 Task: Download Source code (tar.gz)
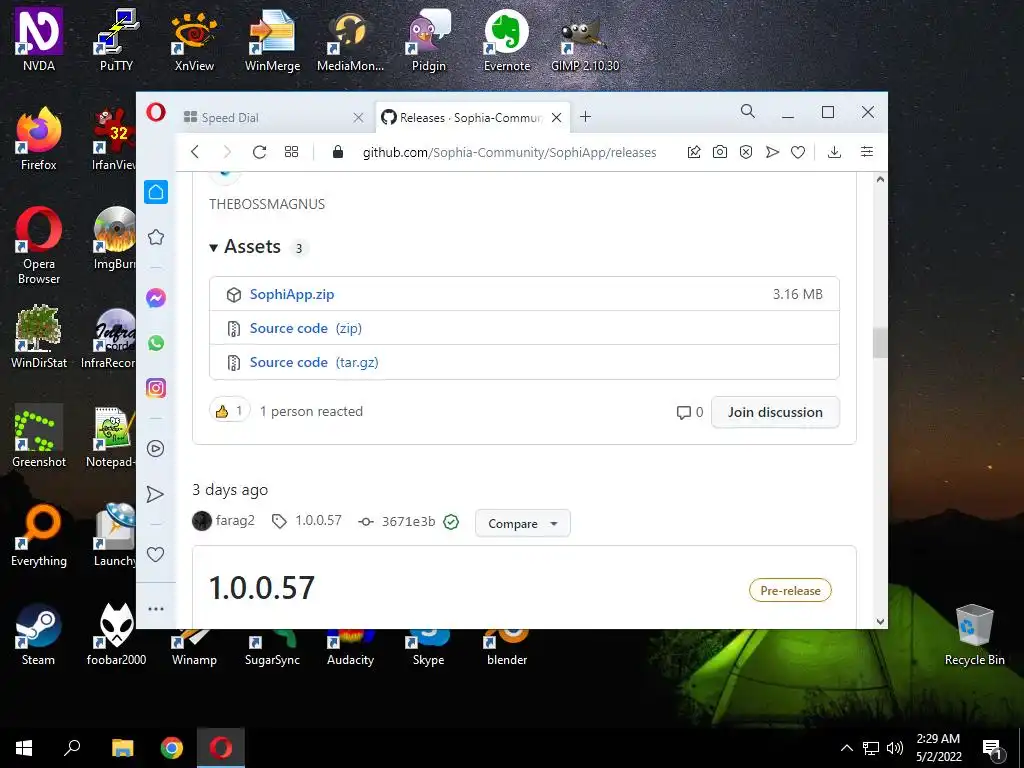click(314, 362)
